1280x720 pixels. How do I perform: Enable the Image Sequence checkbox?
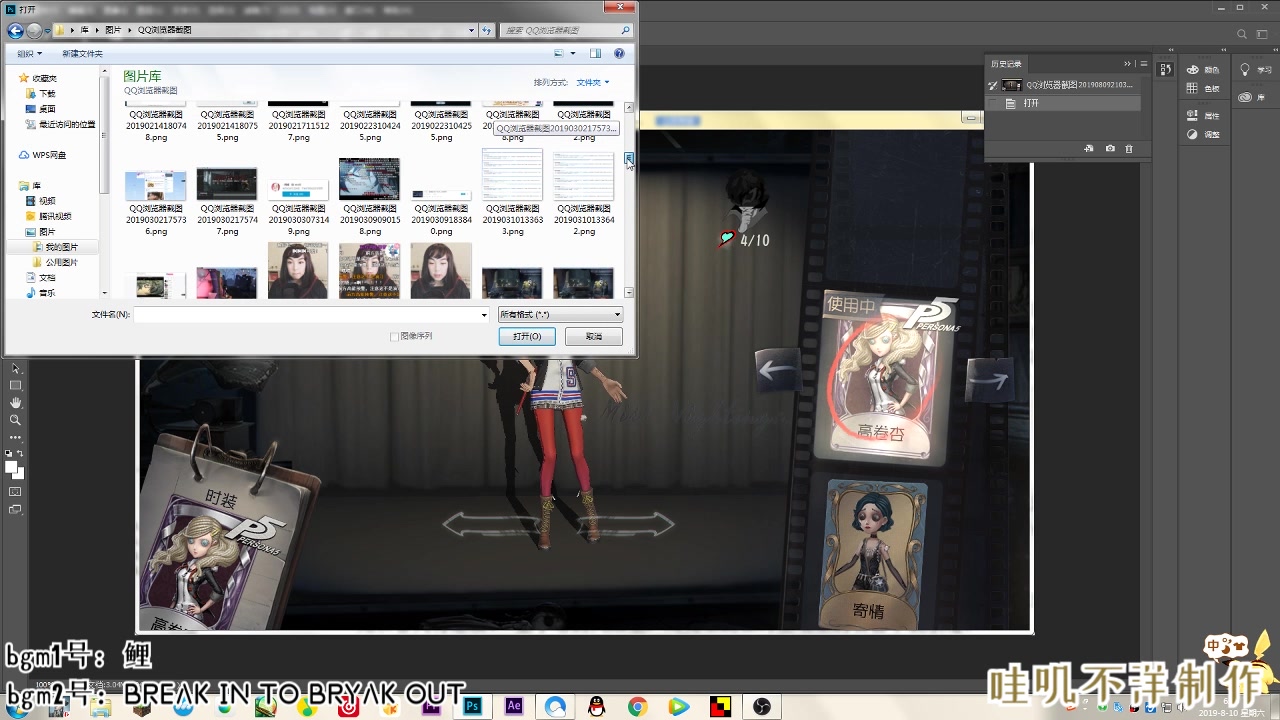click(x=395, y=337)
